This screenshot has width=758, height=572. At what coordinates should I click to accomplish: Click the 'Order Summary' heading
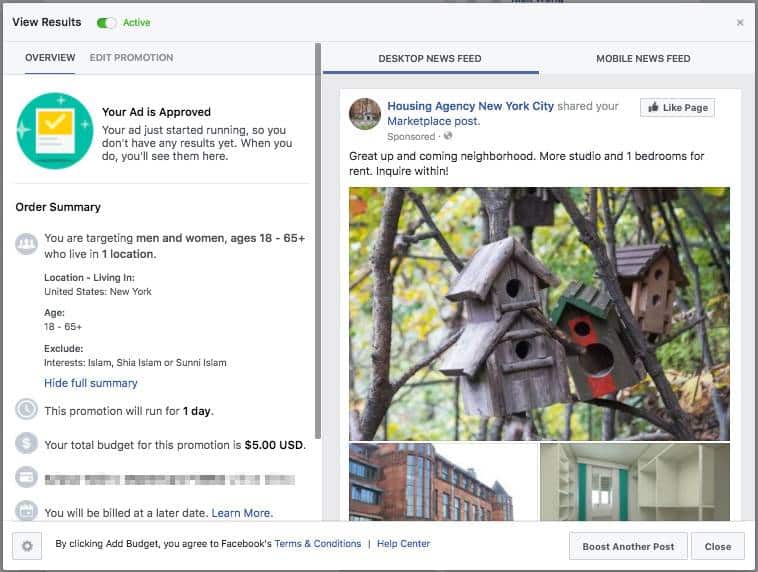(58, 207)
